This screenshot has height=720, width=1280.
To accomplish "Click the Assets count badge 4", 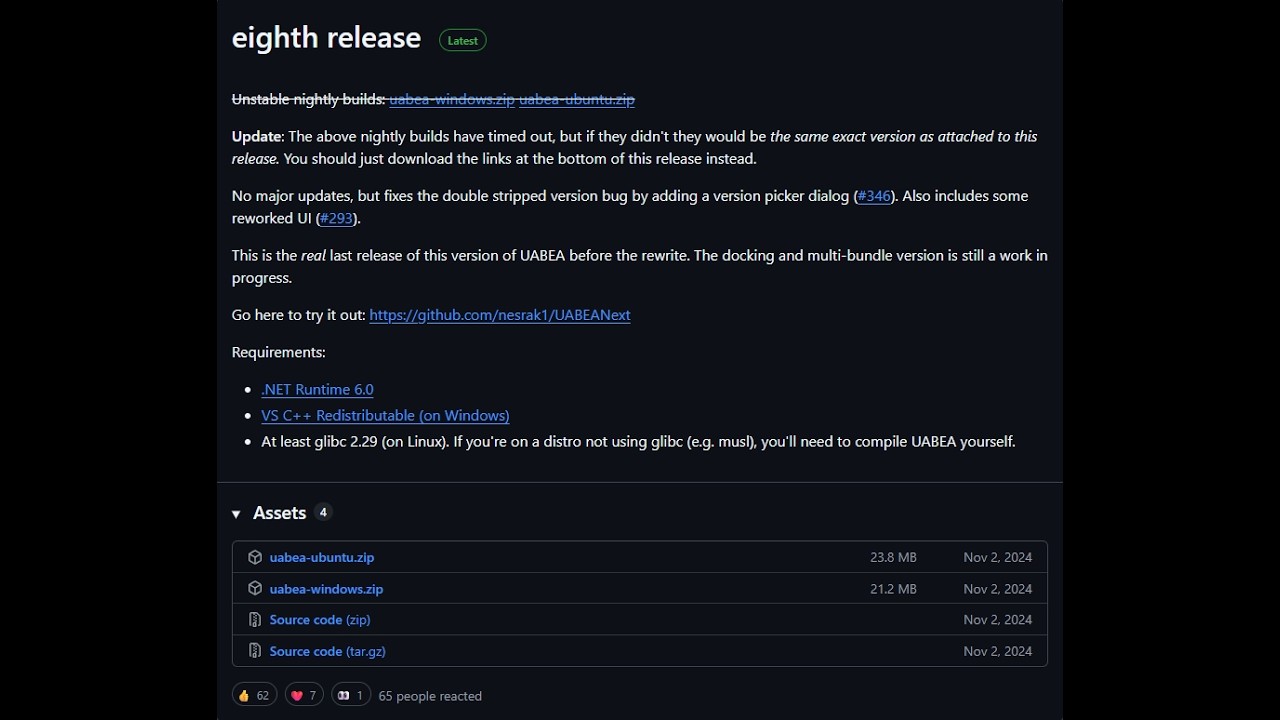I will click(x=323, y=512).
